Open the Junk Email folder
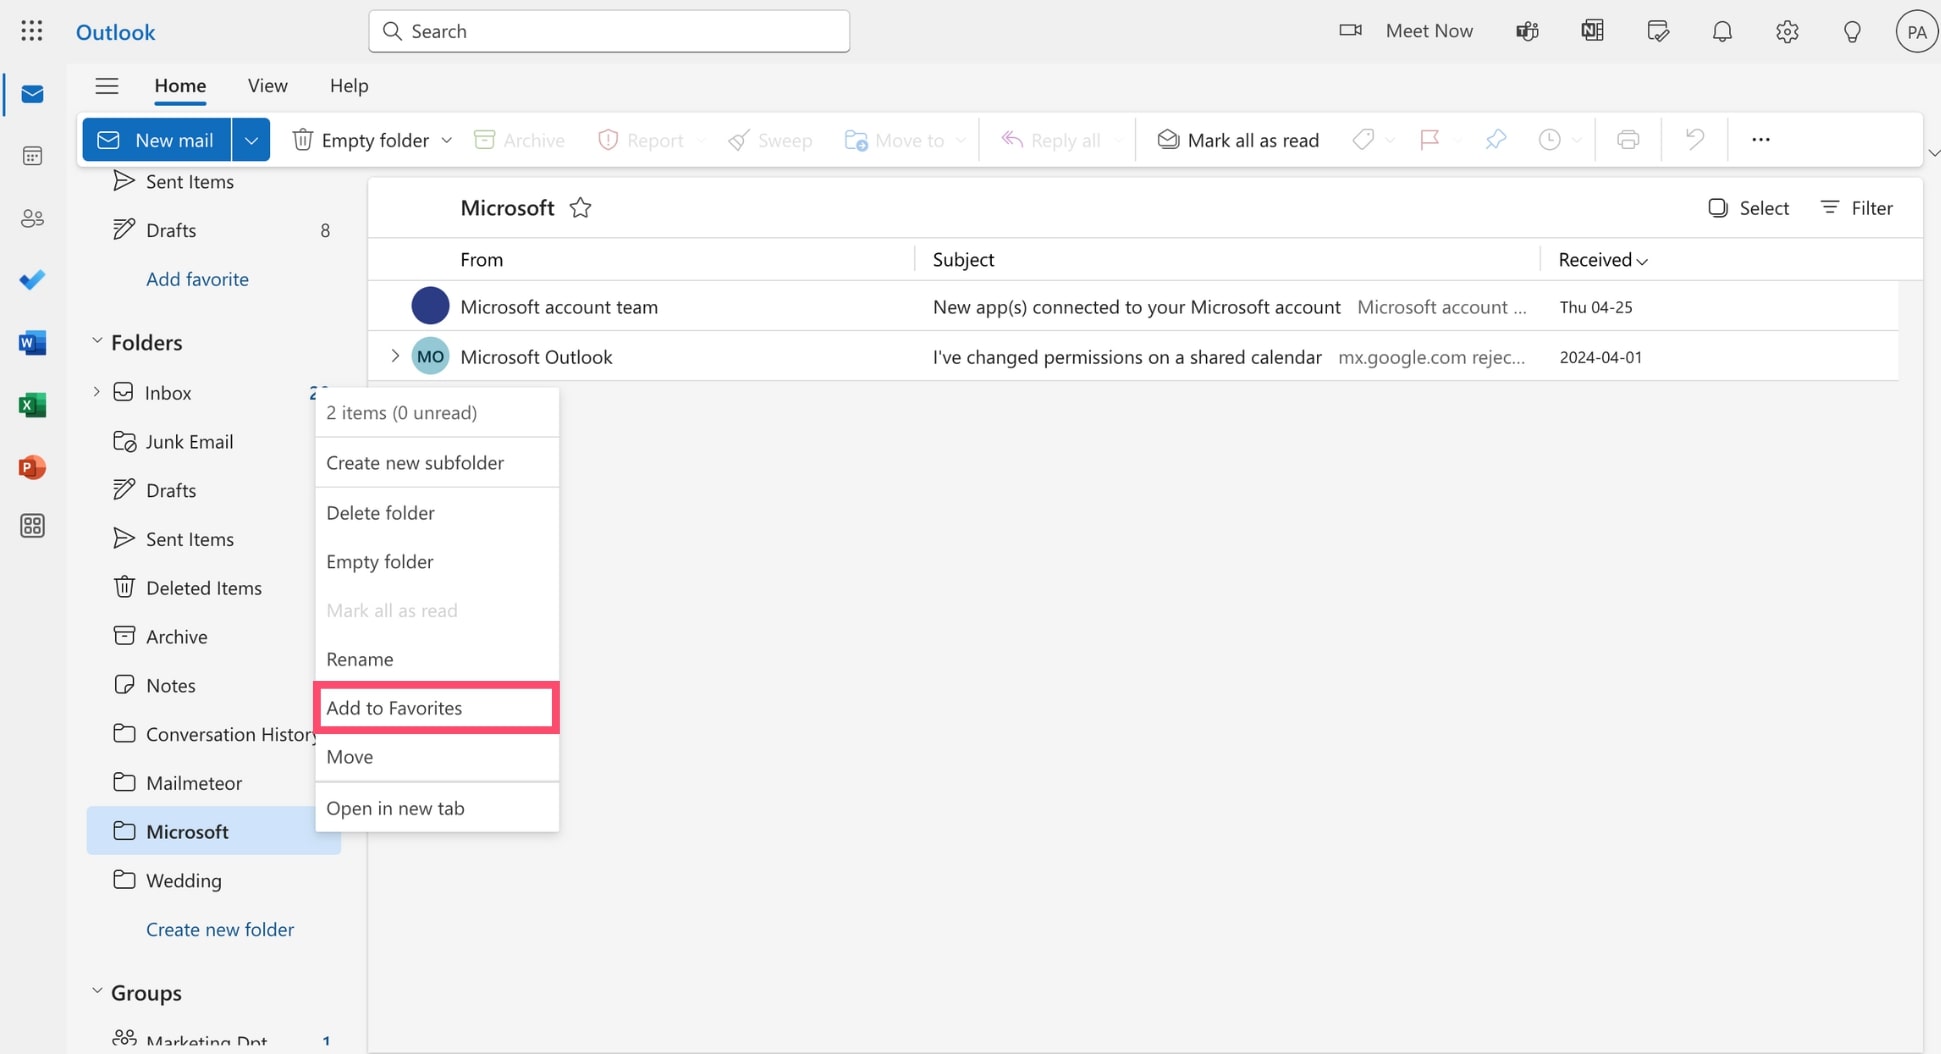Screen dimensions: 1941x1054 [x=200, y=442]
